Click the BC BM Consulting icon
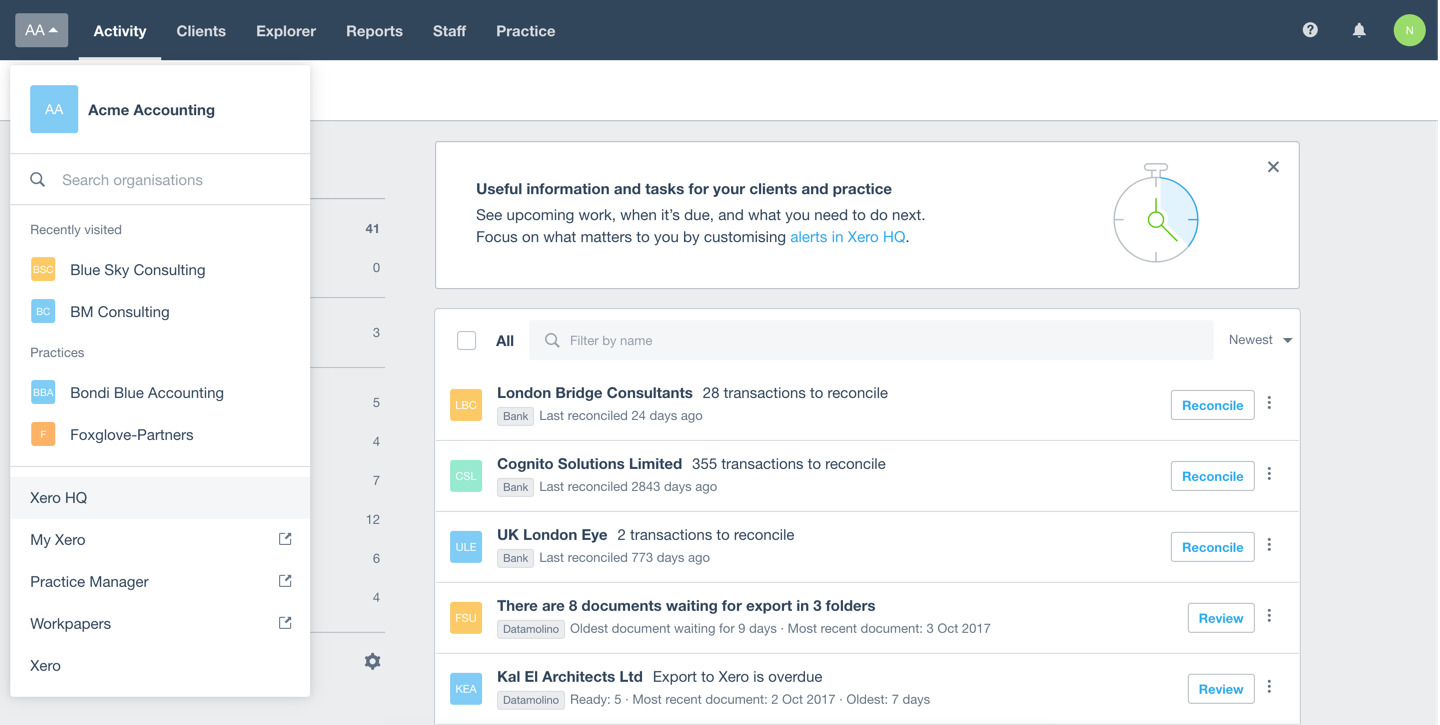Screen dimensions: 1440x725 (43, 312)
